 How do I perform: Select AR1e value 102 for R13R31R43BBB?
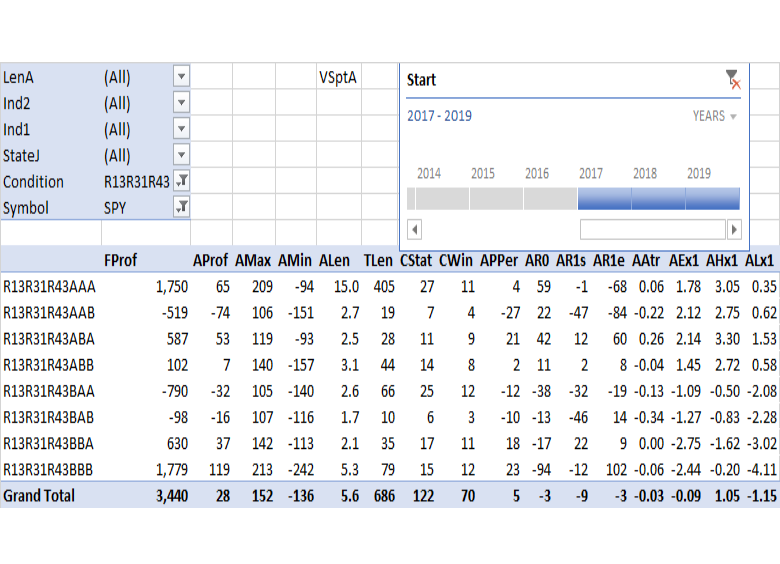(616, 470)
